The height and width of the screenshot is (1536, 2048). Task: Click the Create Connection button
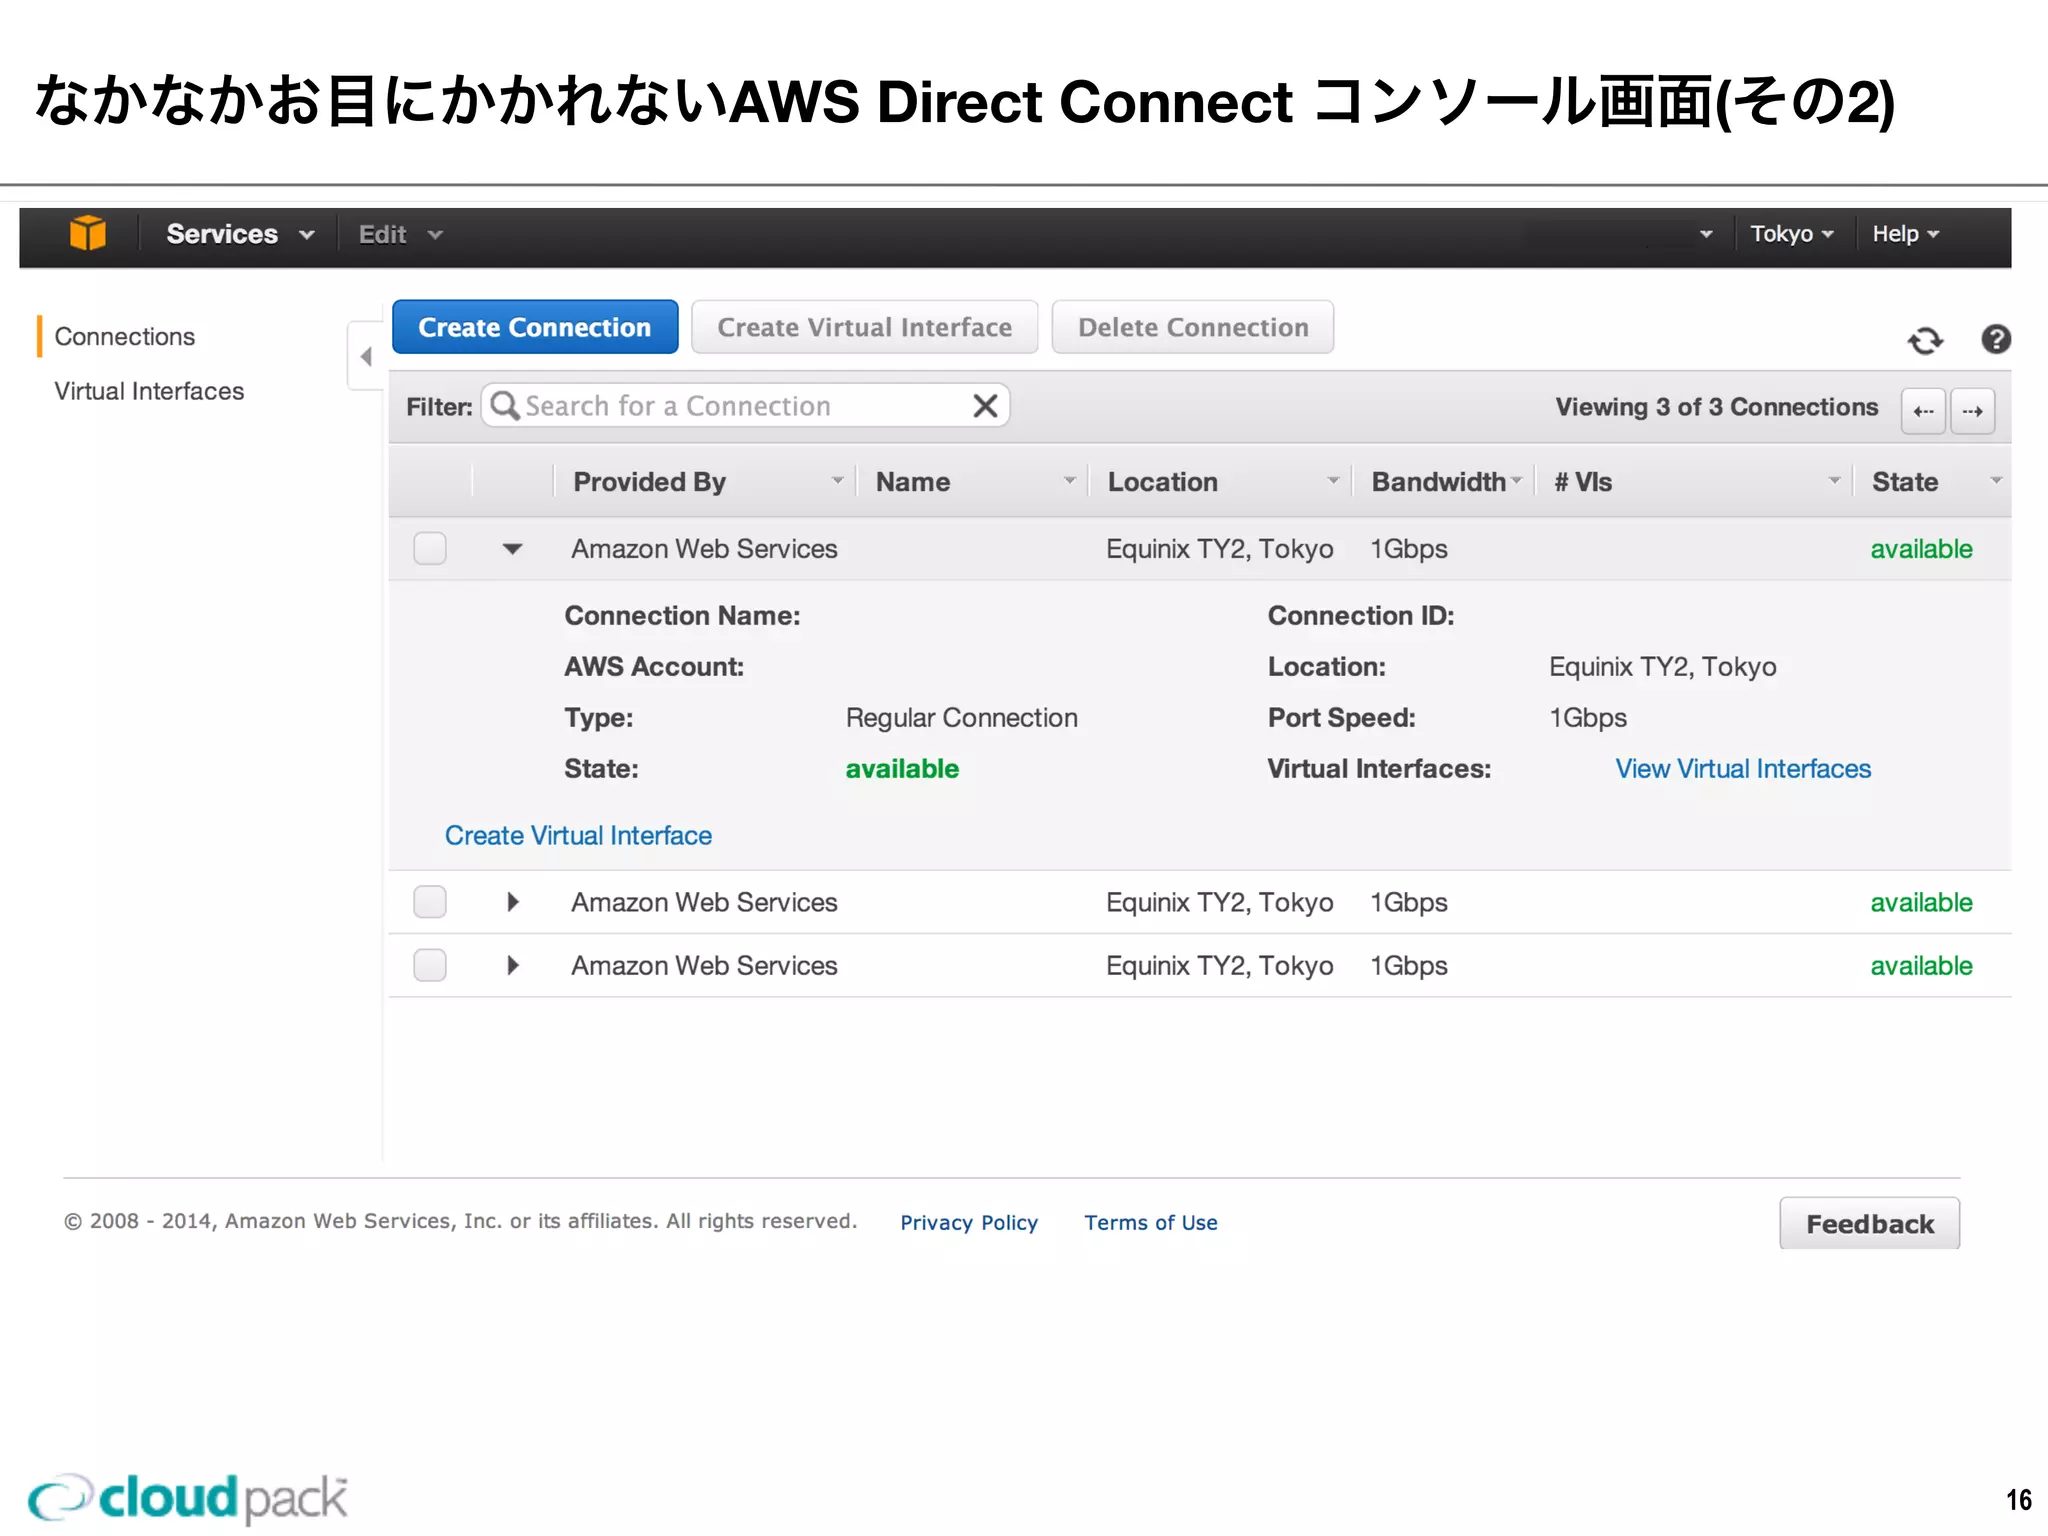(x=535, y=327)
